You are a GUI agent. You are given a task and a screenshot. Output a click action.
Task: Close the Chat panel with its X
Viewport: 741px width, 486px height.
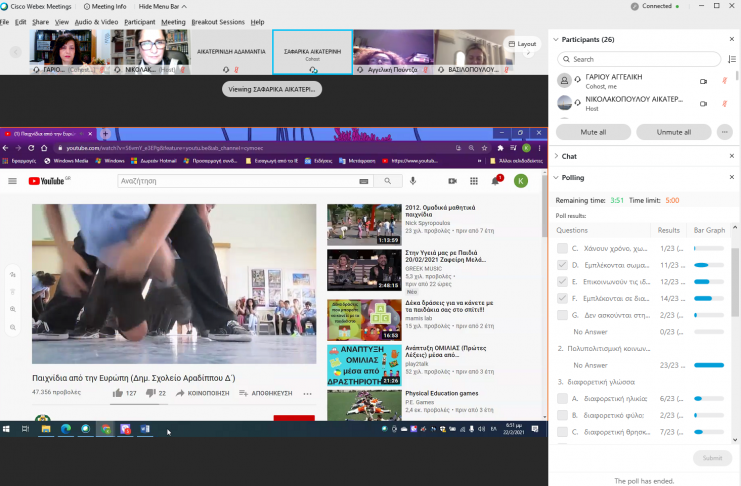click(732, 156)
